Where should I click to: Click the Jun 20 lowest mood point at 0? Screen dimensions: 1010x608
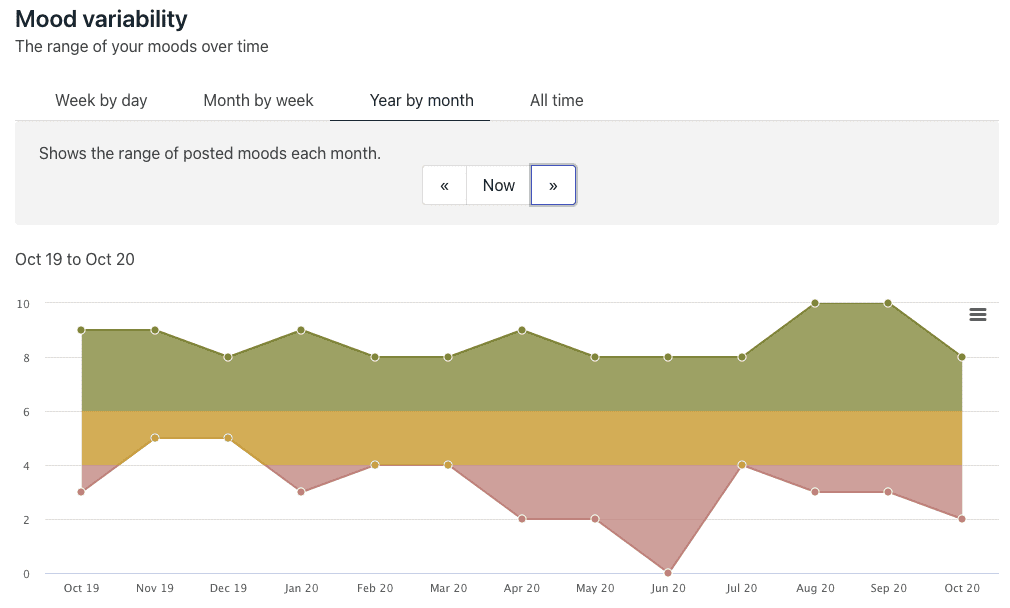[668, 573]
